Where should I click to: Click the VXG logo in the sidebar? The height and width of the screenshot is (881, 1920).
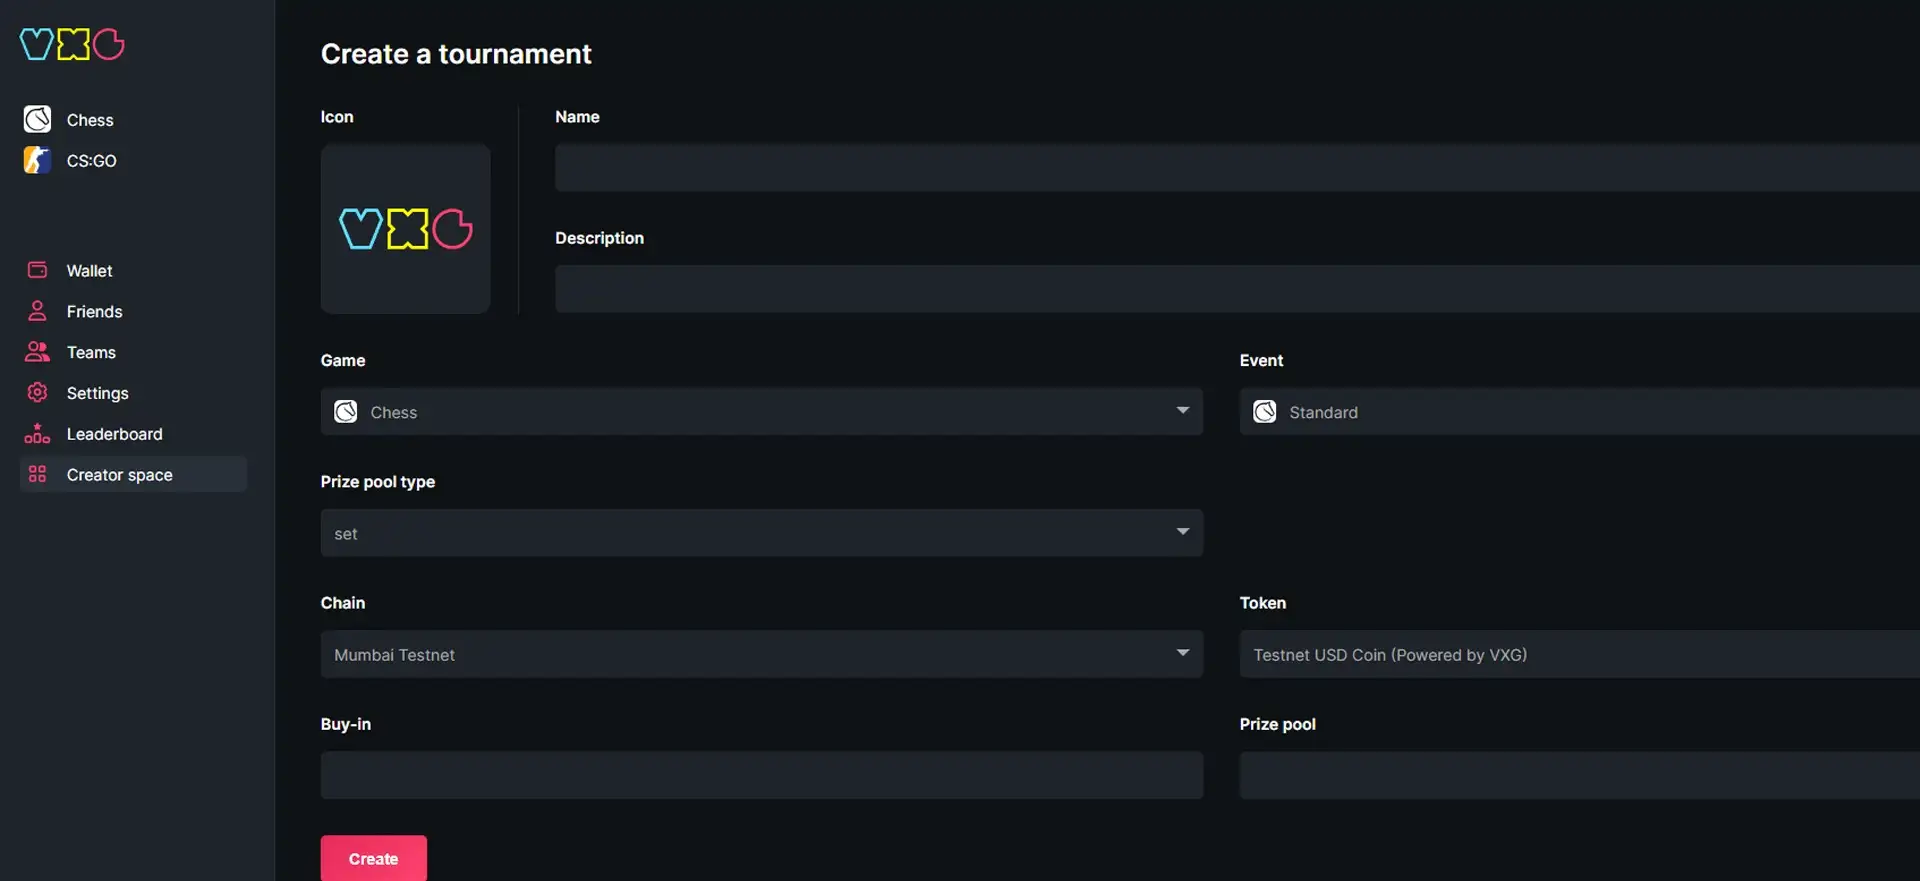pyautogui.click(x=72, y=44)
